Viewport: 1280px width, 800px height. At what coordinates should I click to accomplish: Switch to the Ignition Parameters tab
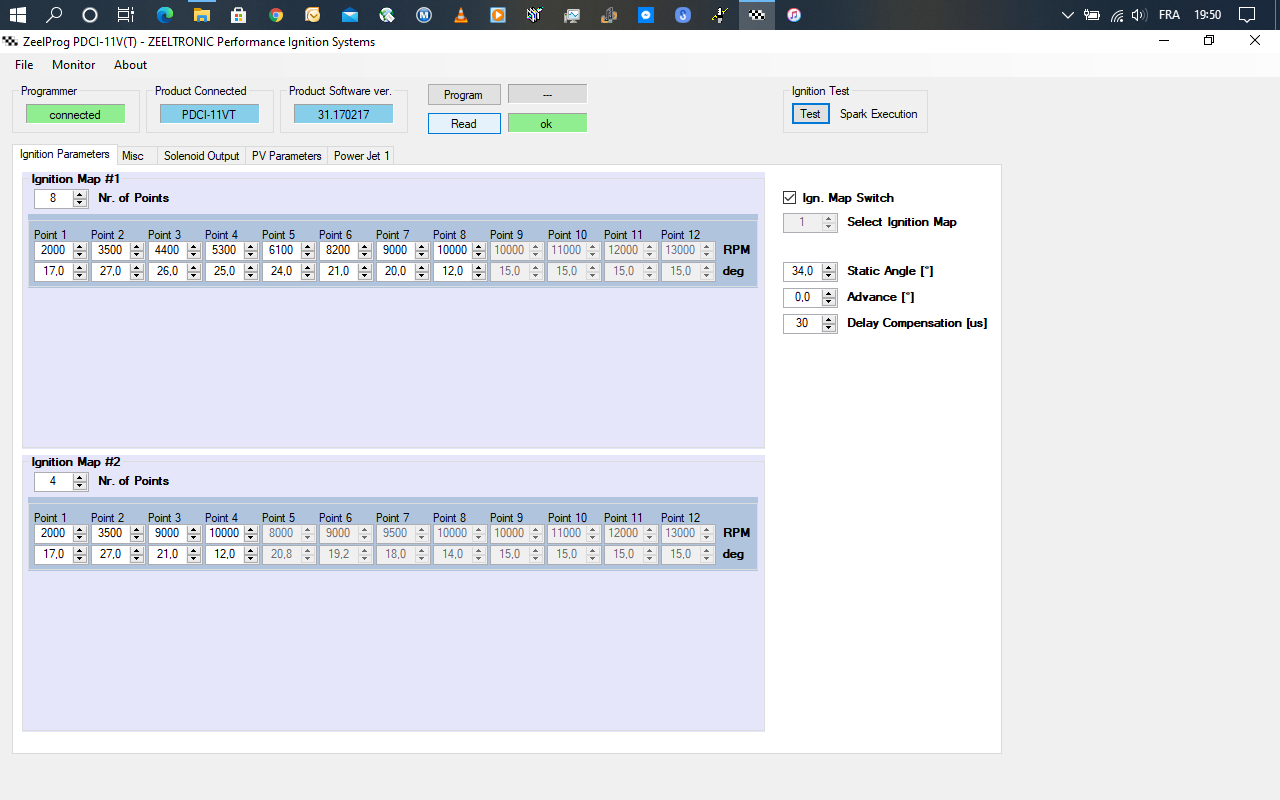click(65, 154)
